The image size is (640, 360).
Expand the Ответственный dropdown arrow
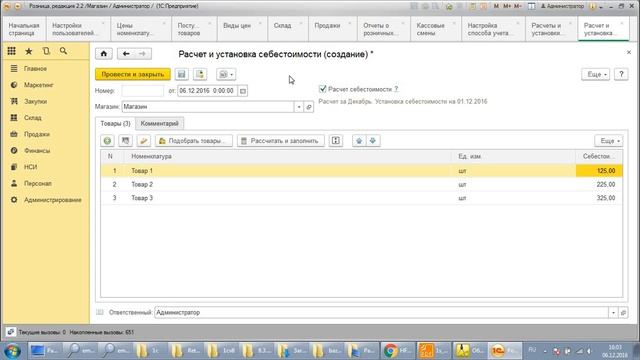point(613,313)
